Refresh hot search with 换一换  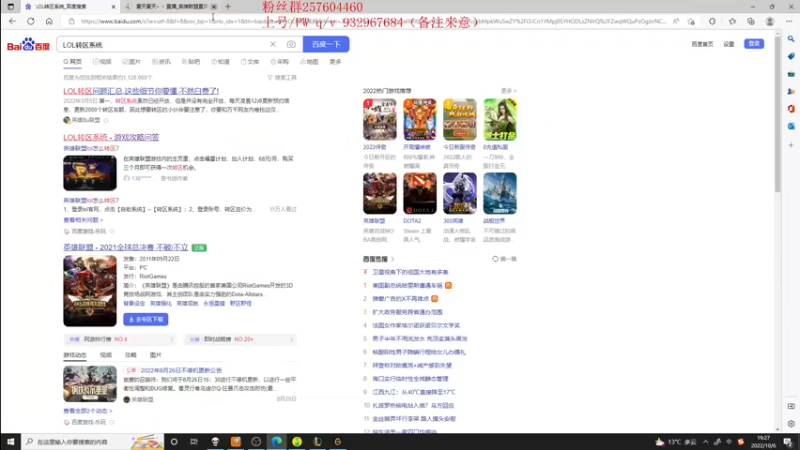[x=504, y=259]
